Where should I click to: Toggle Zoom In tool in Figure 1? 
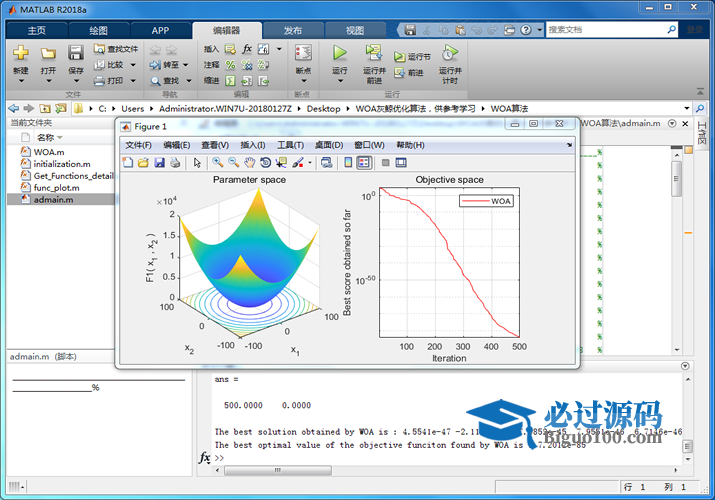pyautogui.click(x=218, y=163)
